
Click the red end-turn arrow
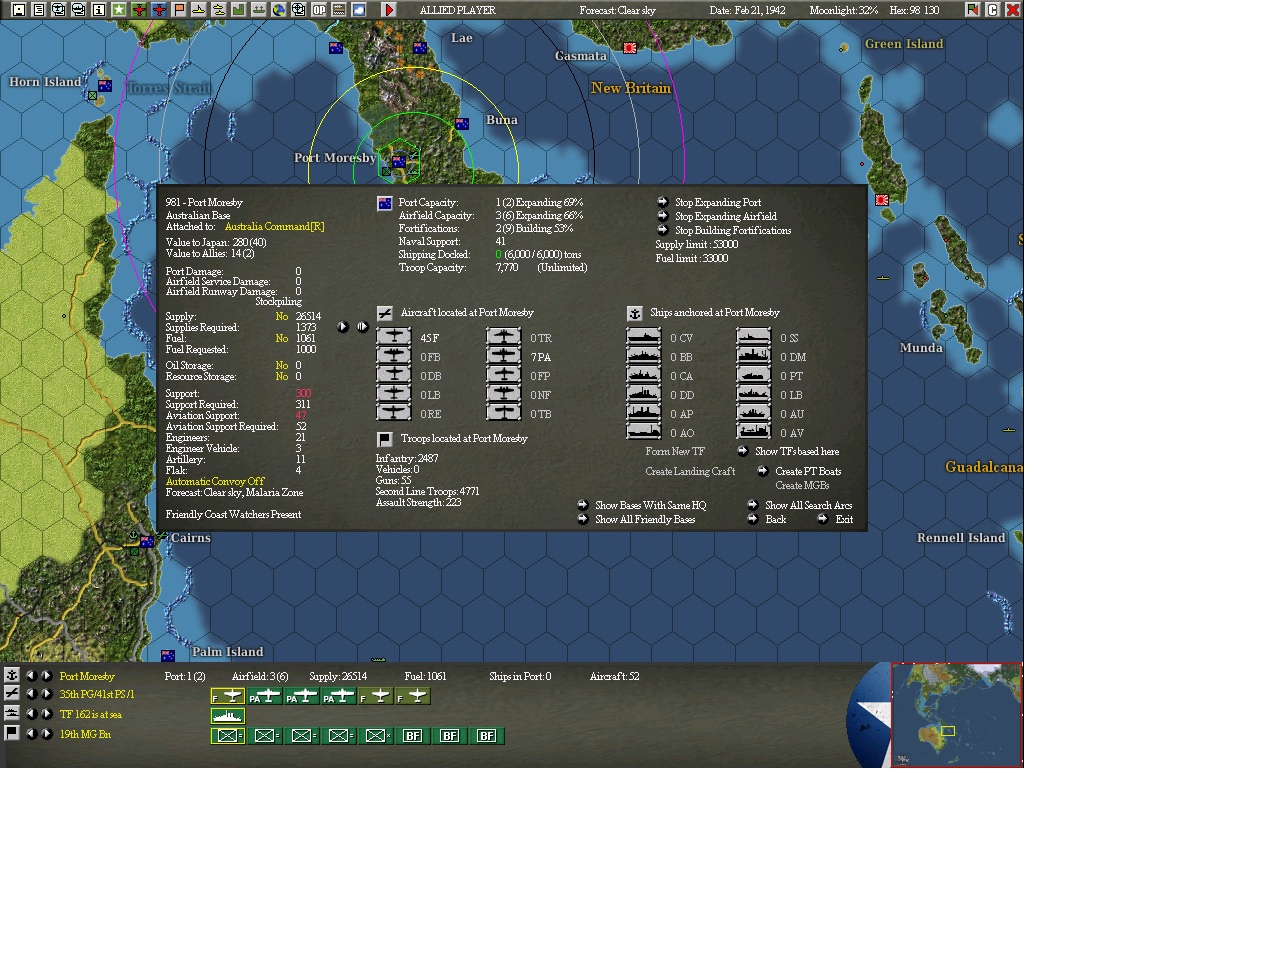pyautogui.click(x=389, y=10)
